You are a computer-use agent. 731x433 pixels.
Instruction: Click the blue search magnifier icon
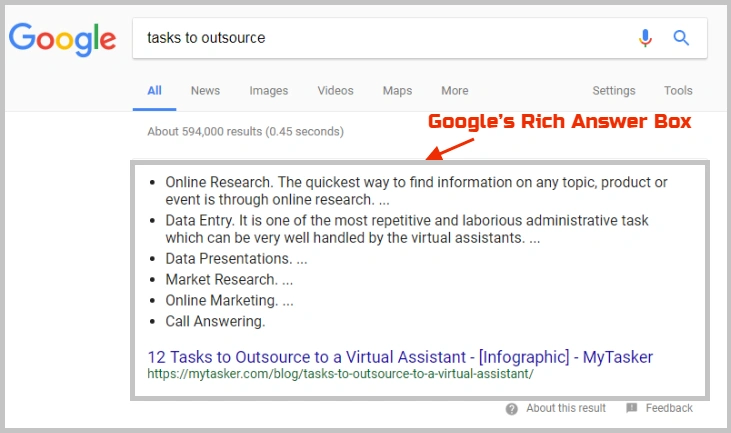click(x=681, y=37)
